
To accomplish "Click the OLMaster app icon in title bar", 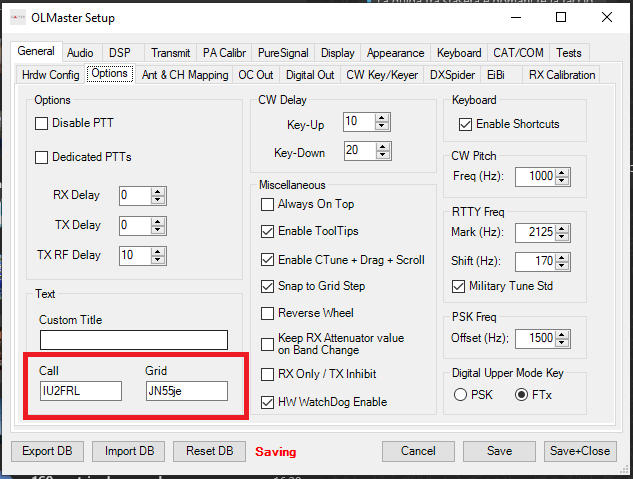I will [18, 17].
